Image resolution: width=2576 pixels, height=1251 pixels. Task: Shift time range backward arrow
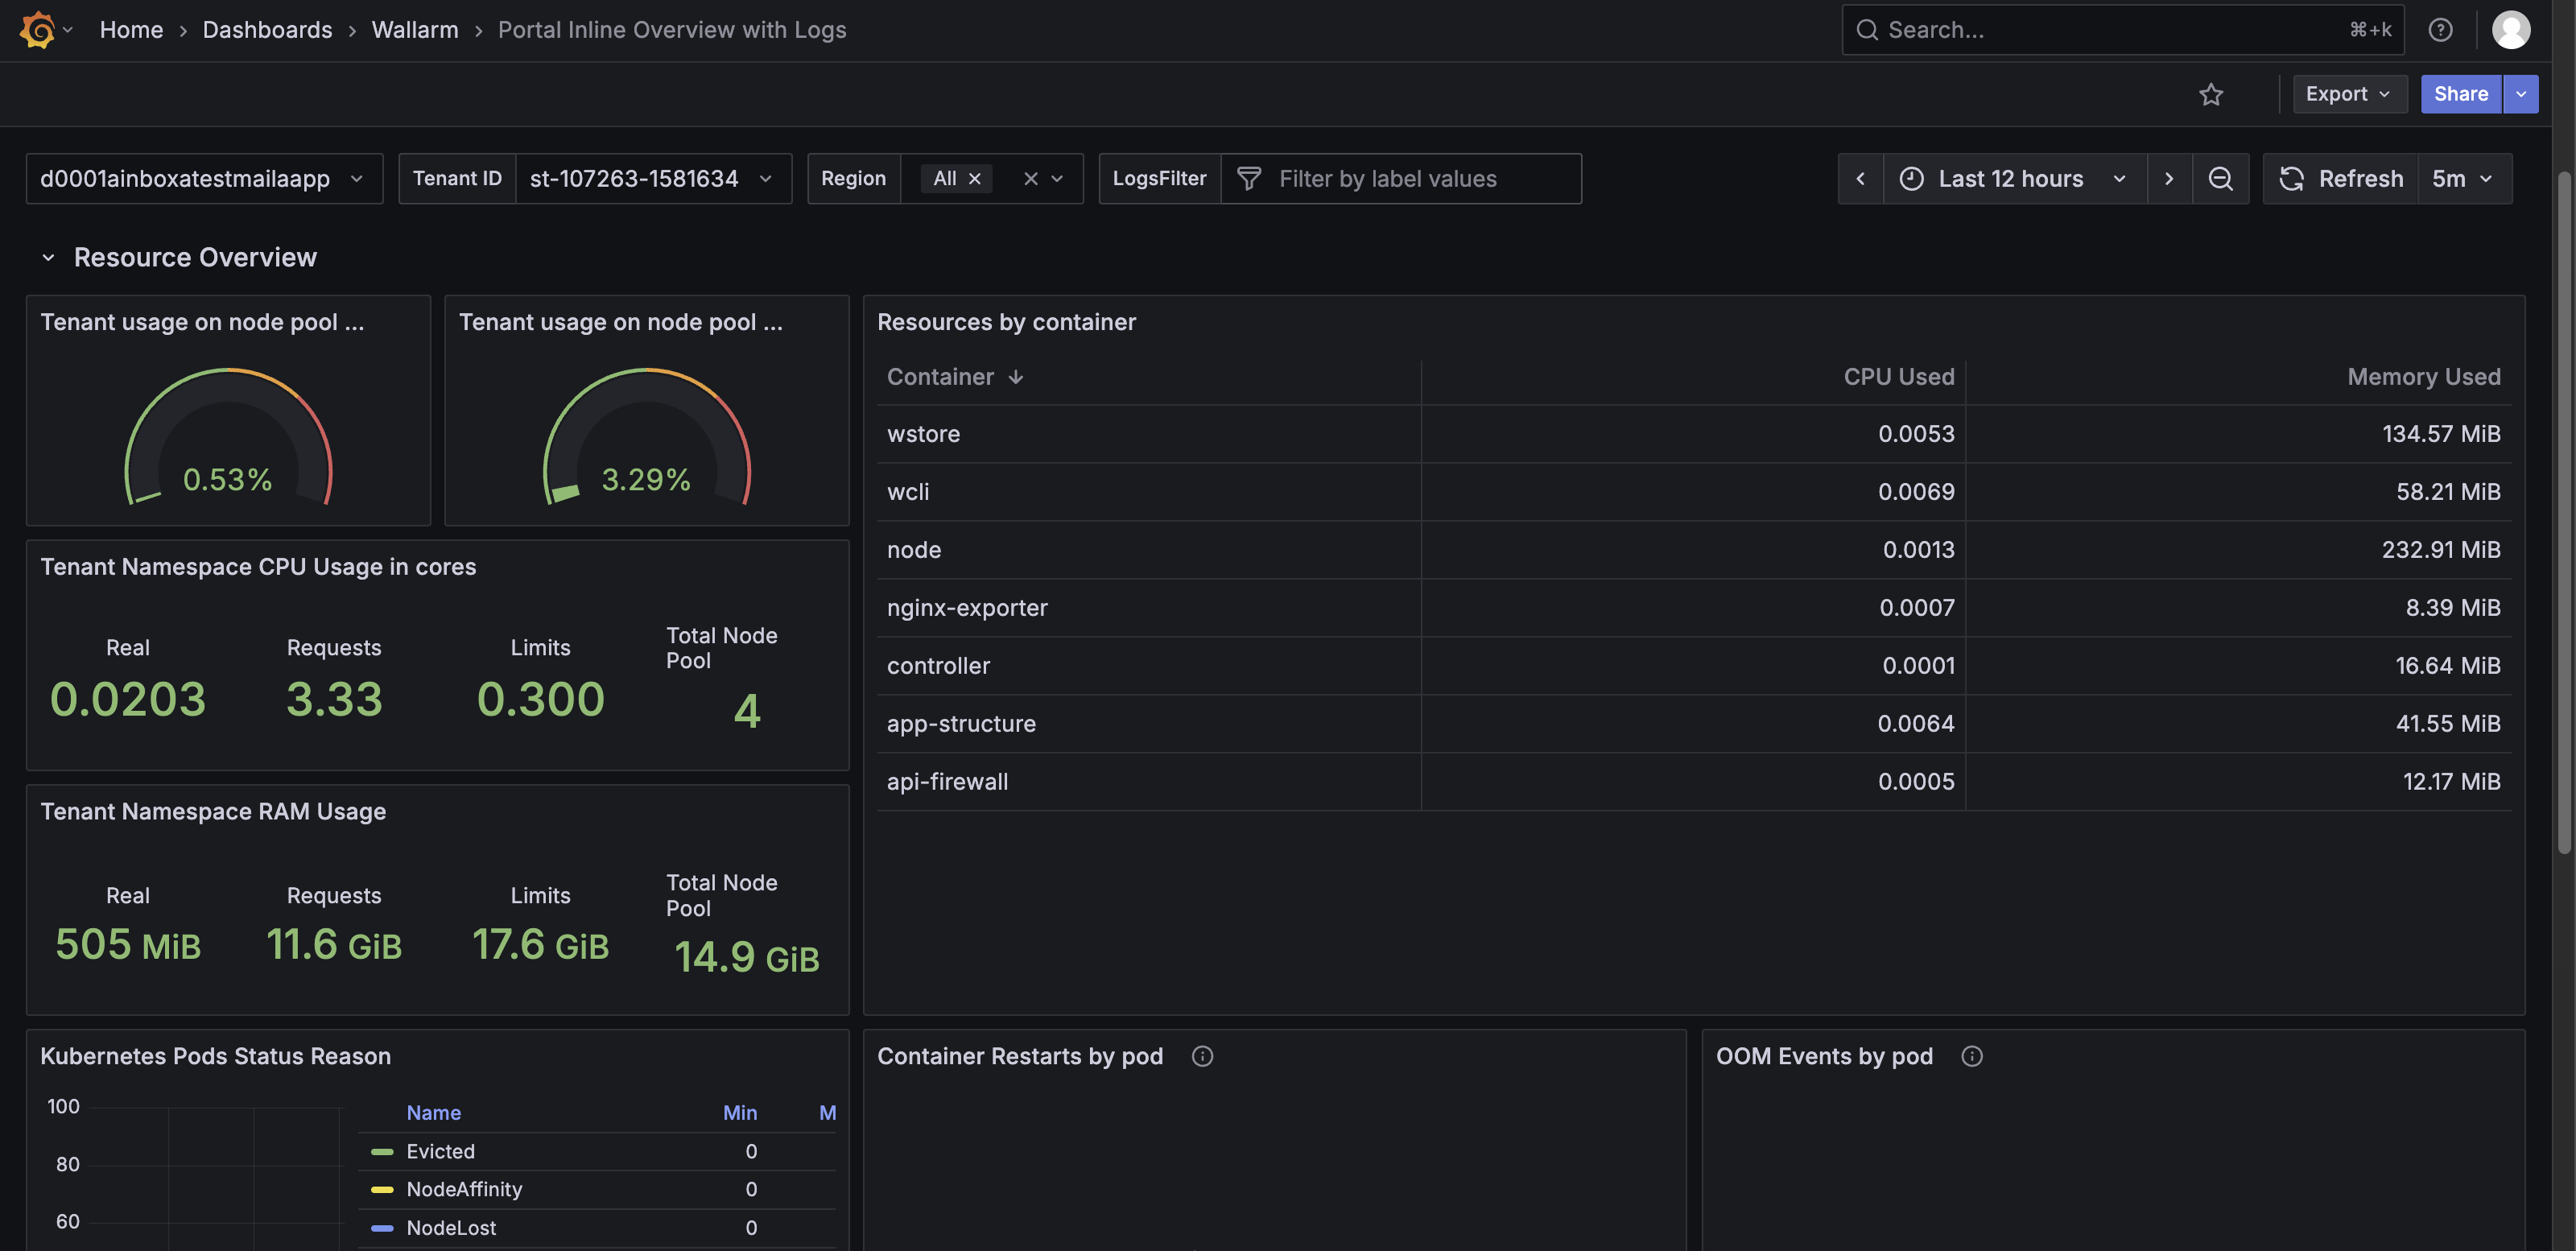tap(1860, 179)
